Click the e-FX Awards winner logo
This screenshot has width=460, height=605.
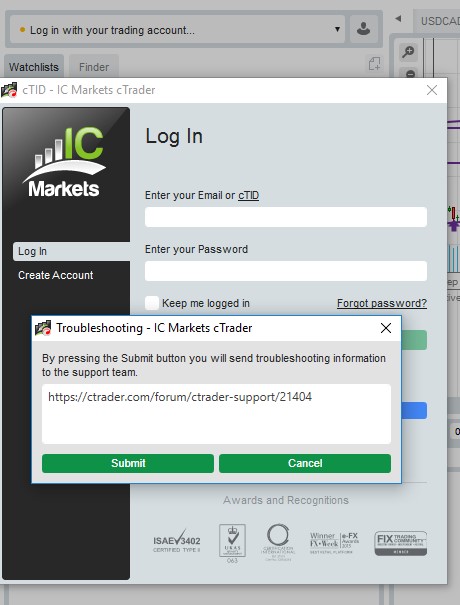[x=334, y=543]
